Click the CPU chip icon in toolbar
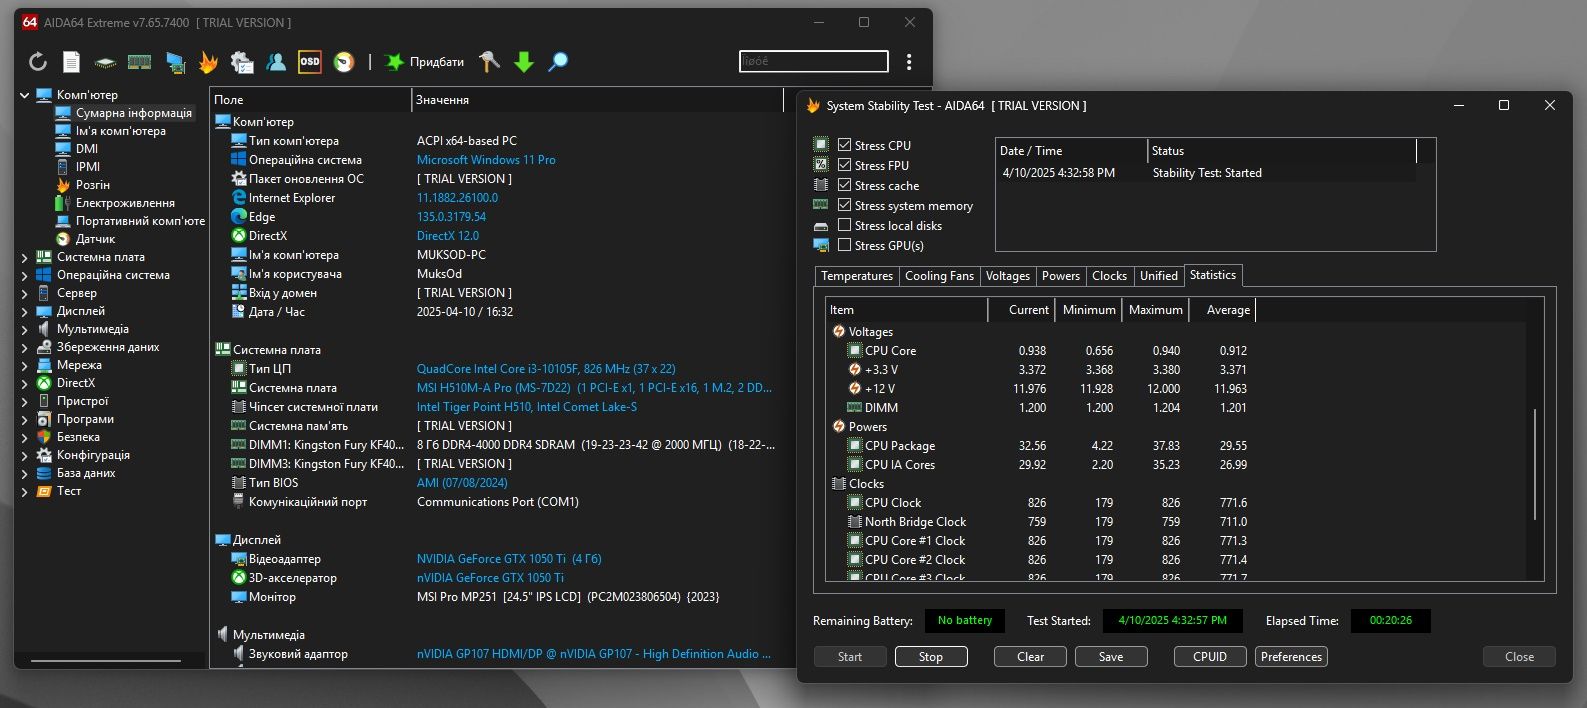 [x=105, y=62]
